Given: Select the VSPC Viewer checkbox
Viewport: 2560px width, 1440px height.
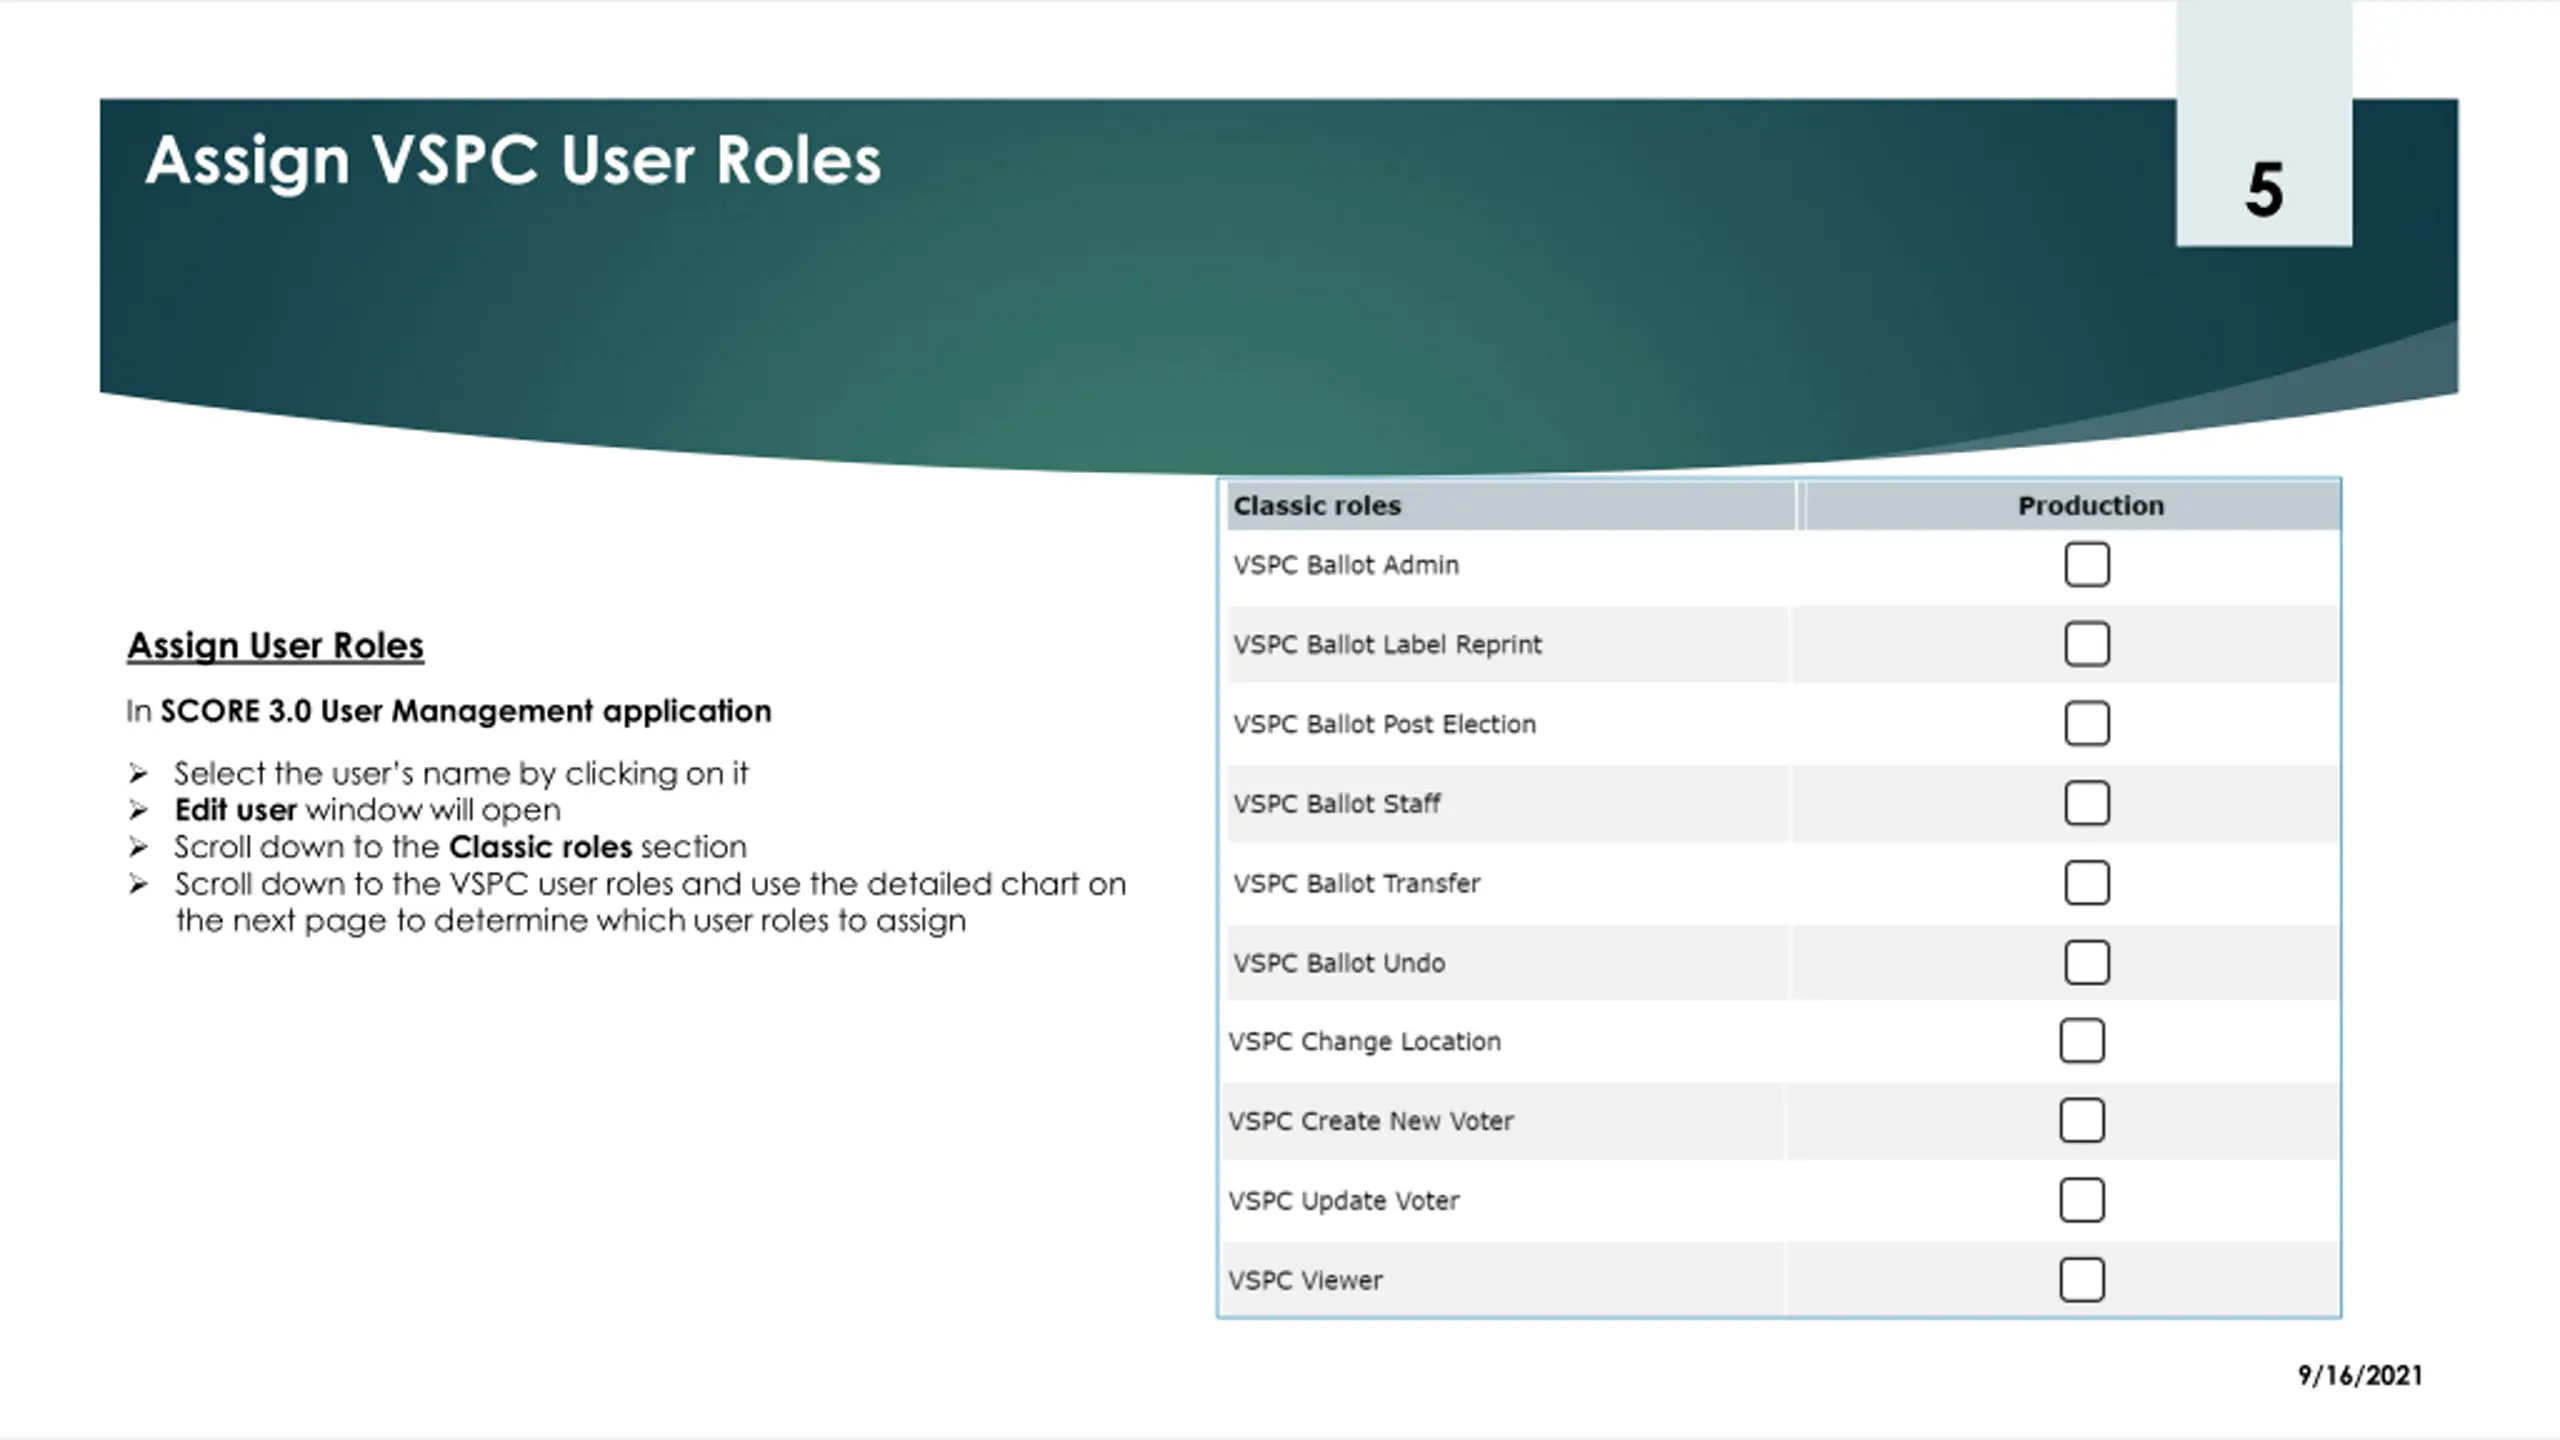Looking at the screenshot, I should tap(2081, 1280).
